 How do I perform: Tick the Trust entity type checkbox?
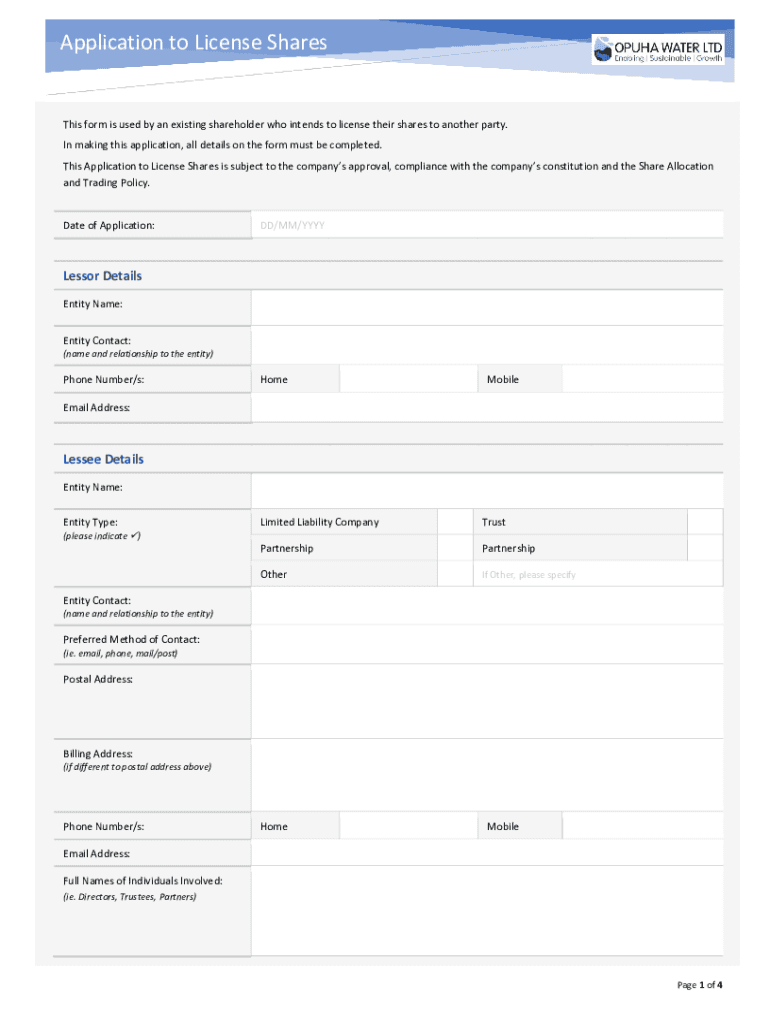(704, 522)
